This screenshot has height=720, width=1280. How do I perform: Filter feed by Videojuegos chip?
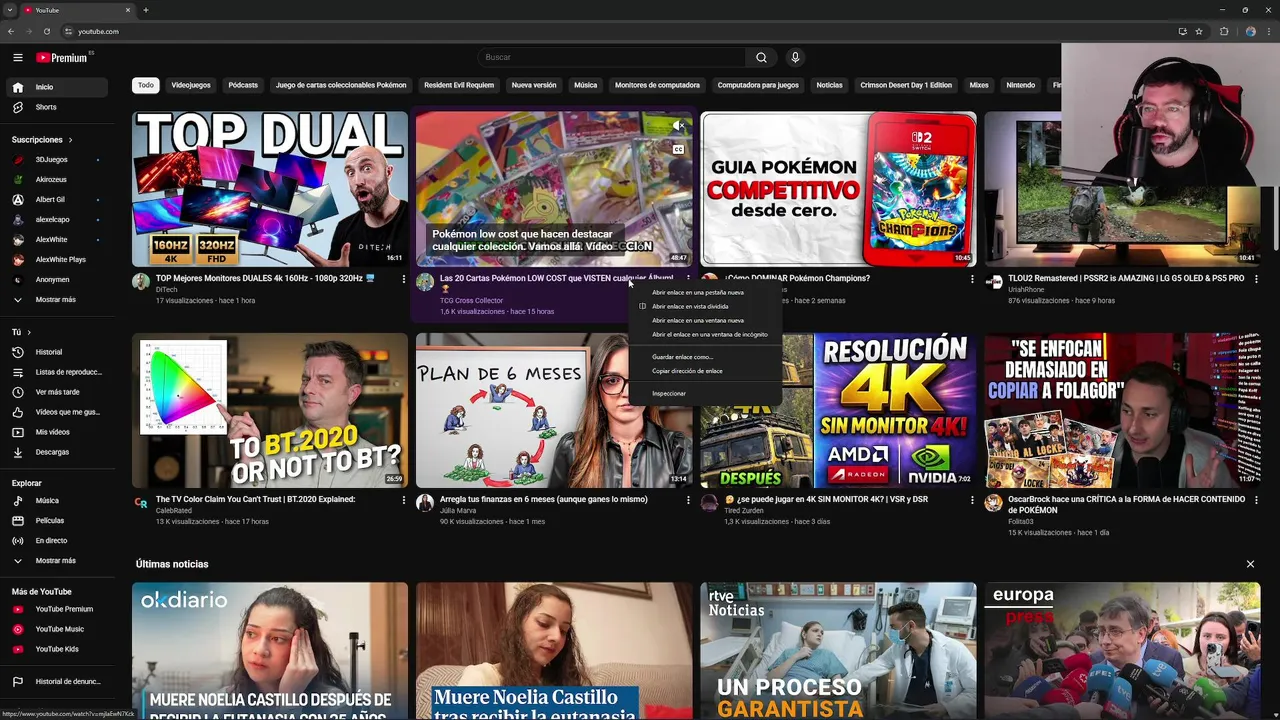191,85
